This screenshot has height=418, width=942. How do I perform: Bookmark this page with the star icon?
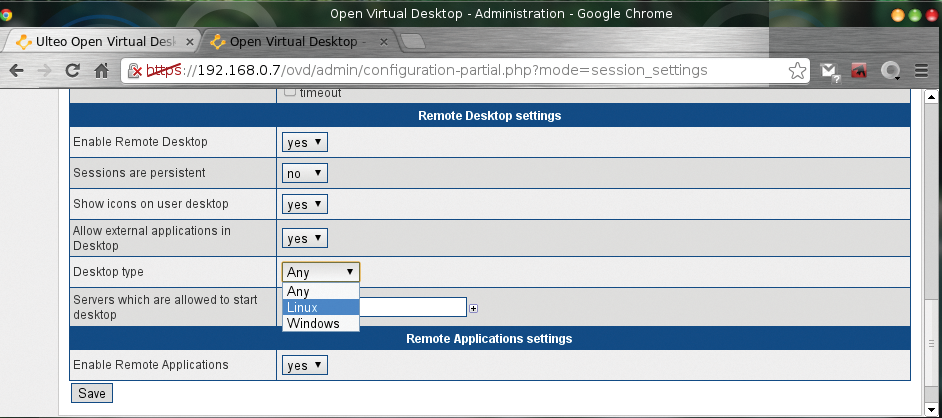pos(797,71)
